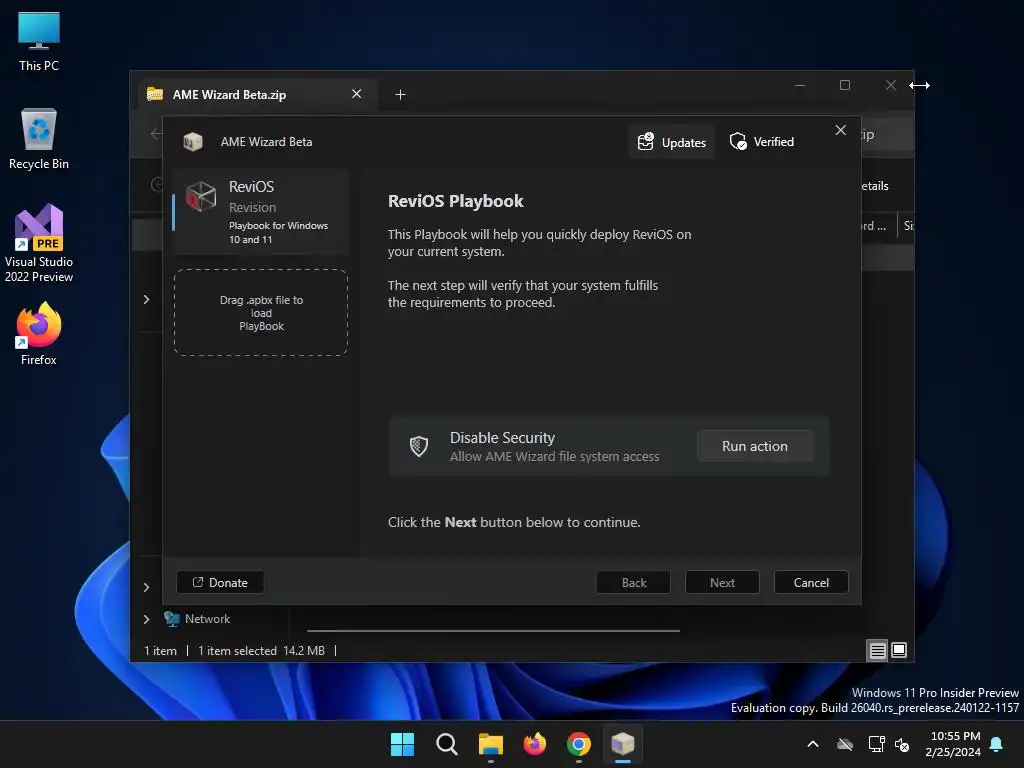Click the Disable Security shield icon

click(419, 446)
